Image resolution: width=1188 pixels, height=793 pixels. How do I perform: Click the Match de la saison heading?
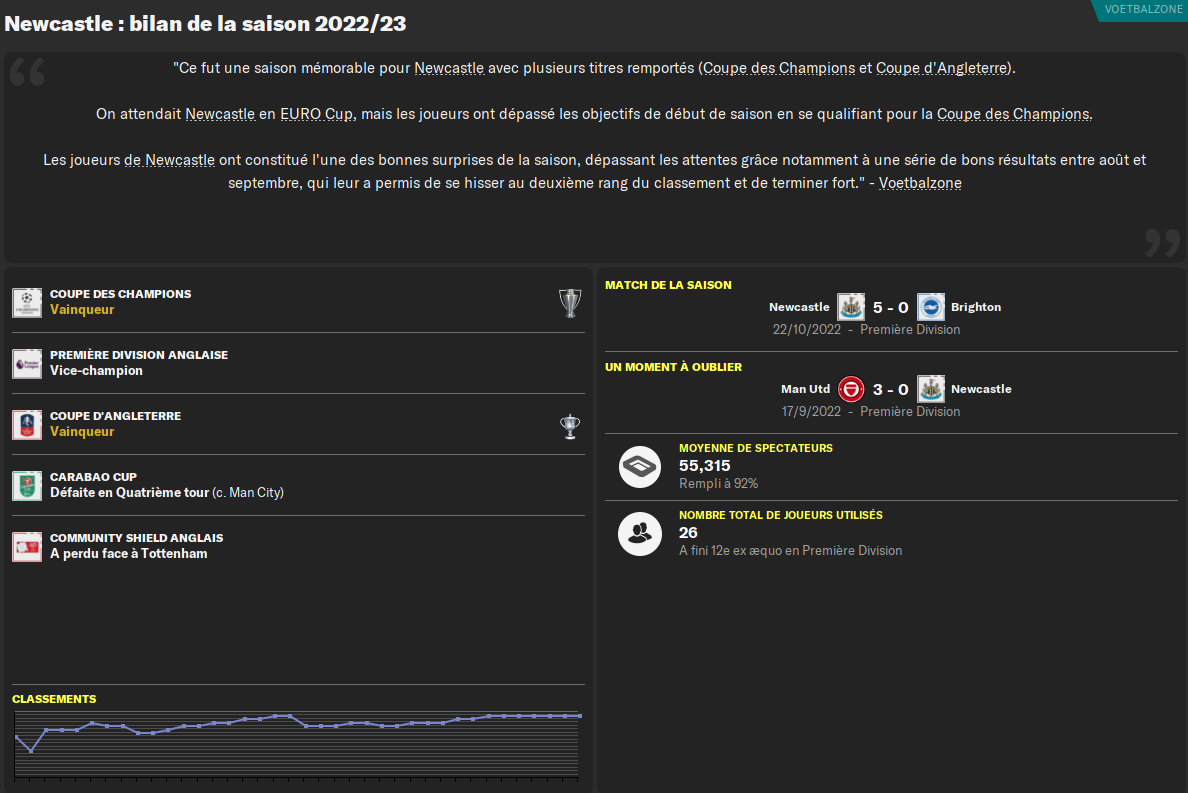[668, 286]
